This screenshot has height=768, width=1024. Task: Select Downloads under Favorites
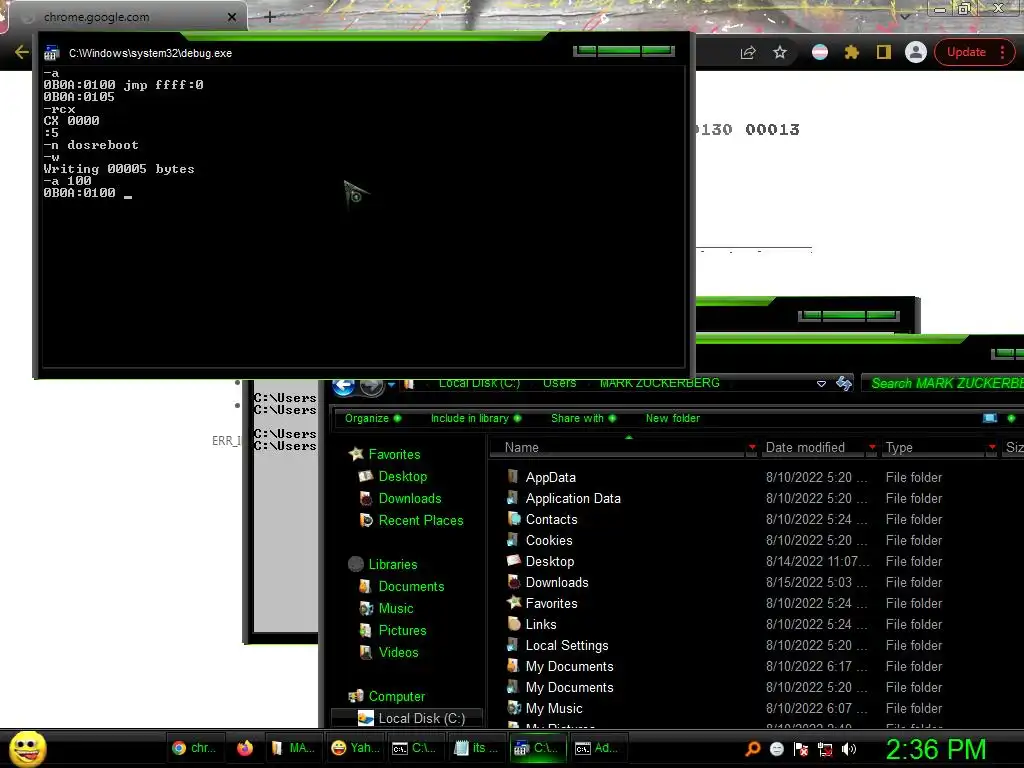[x=409, y=498]
